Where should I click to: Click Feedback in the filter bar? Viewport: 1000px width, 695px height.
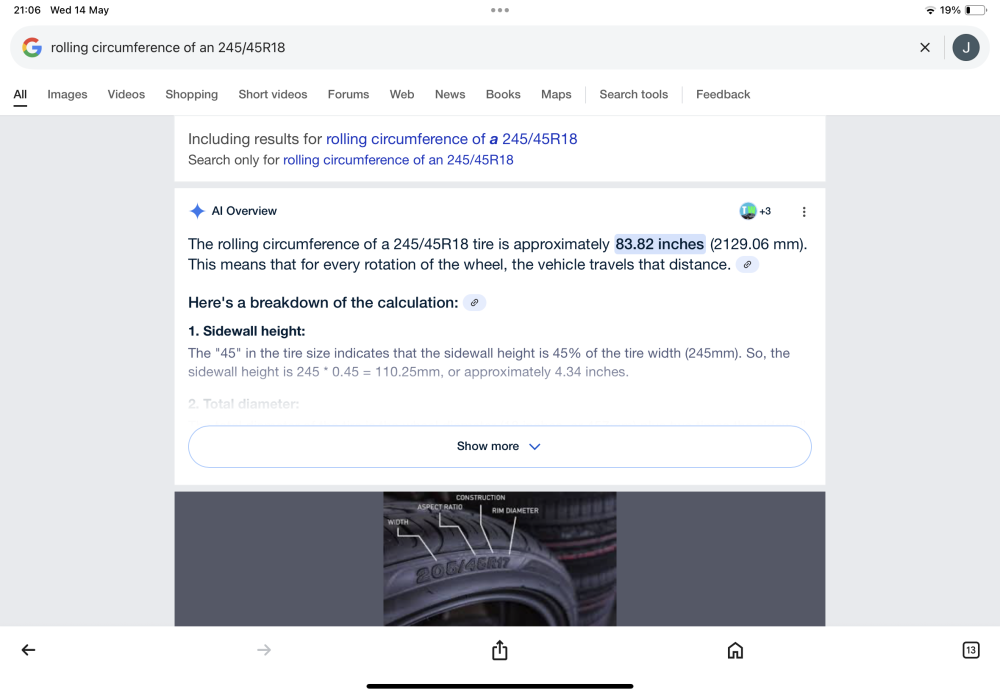723,94
